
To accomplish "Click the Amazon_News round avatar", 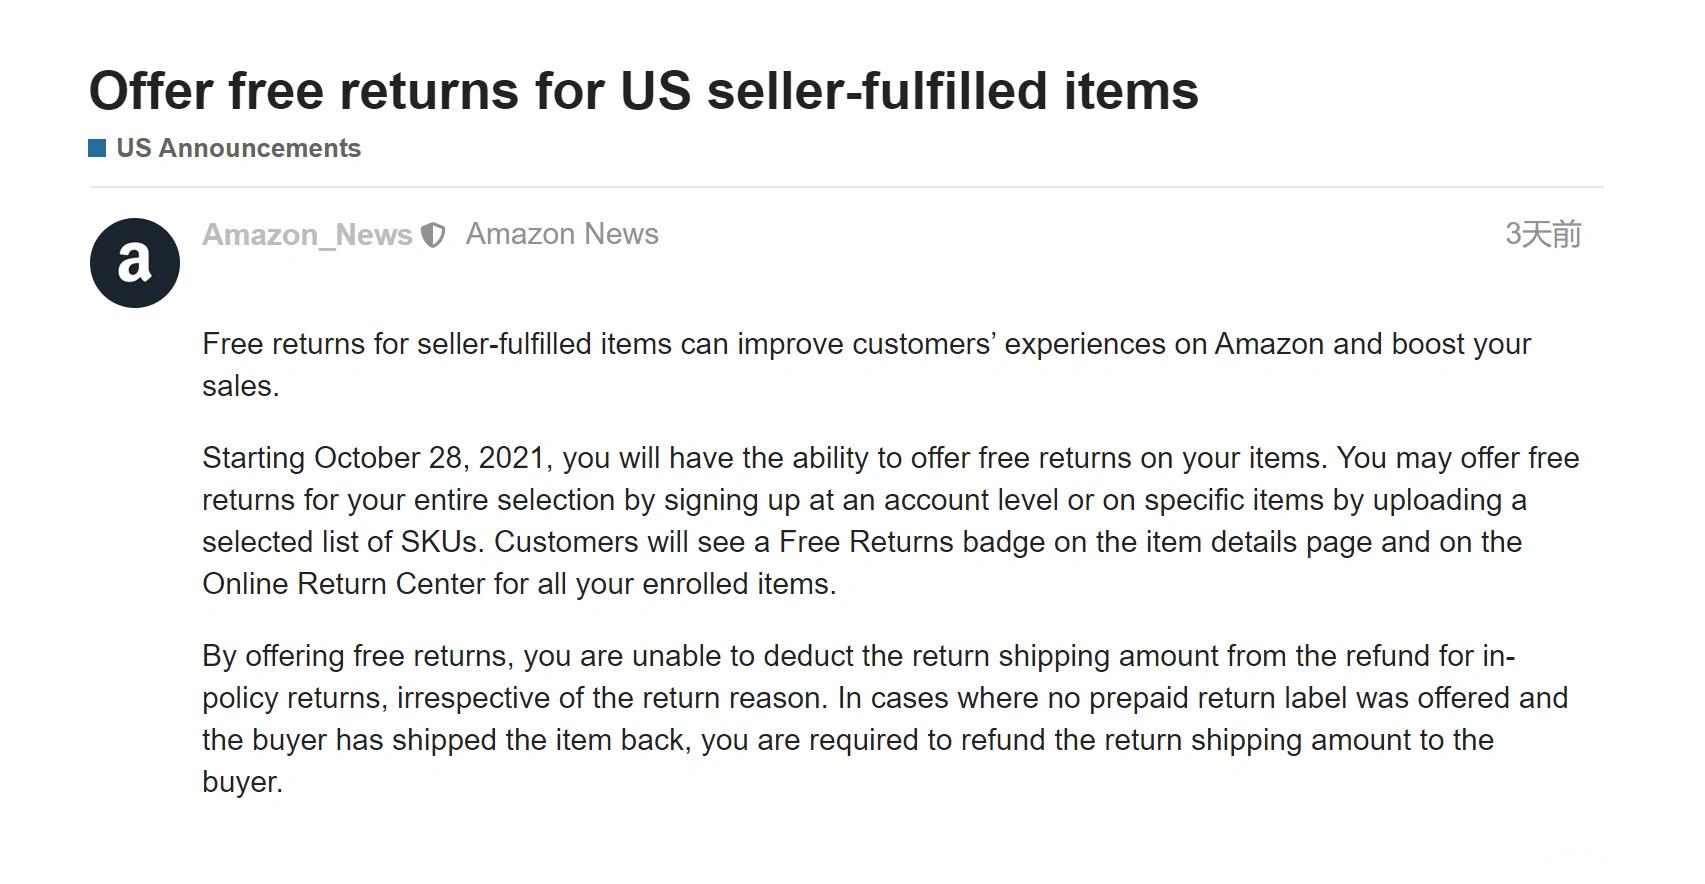I will click(x=135, y=263).
